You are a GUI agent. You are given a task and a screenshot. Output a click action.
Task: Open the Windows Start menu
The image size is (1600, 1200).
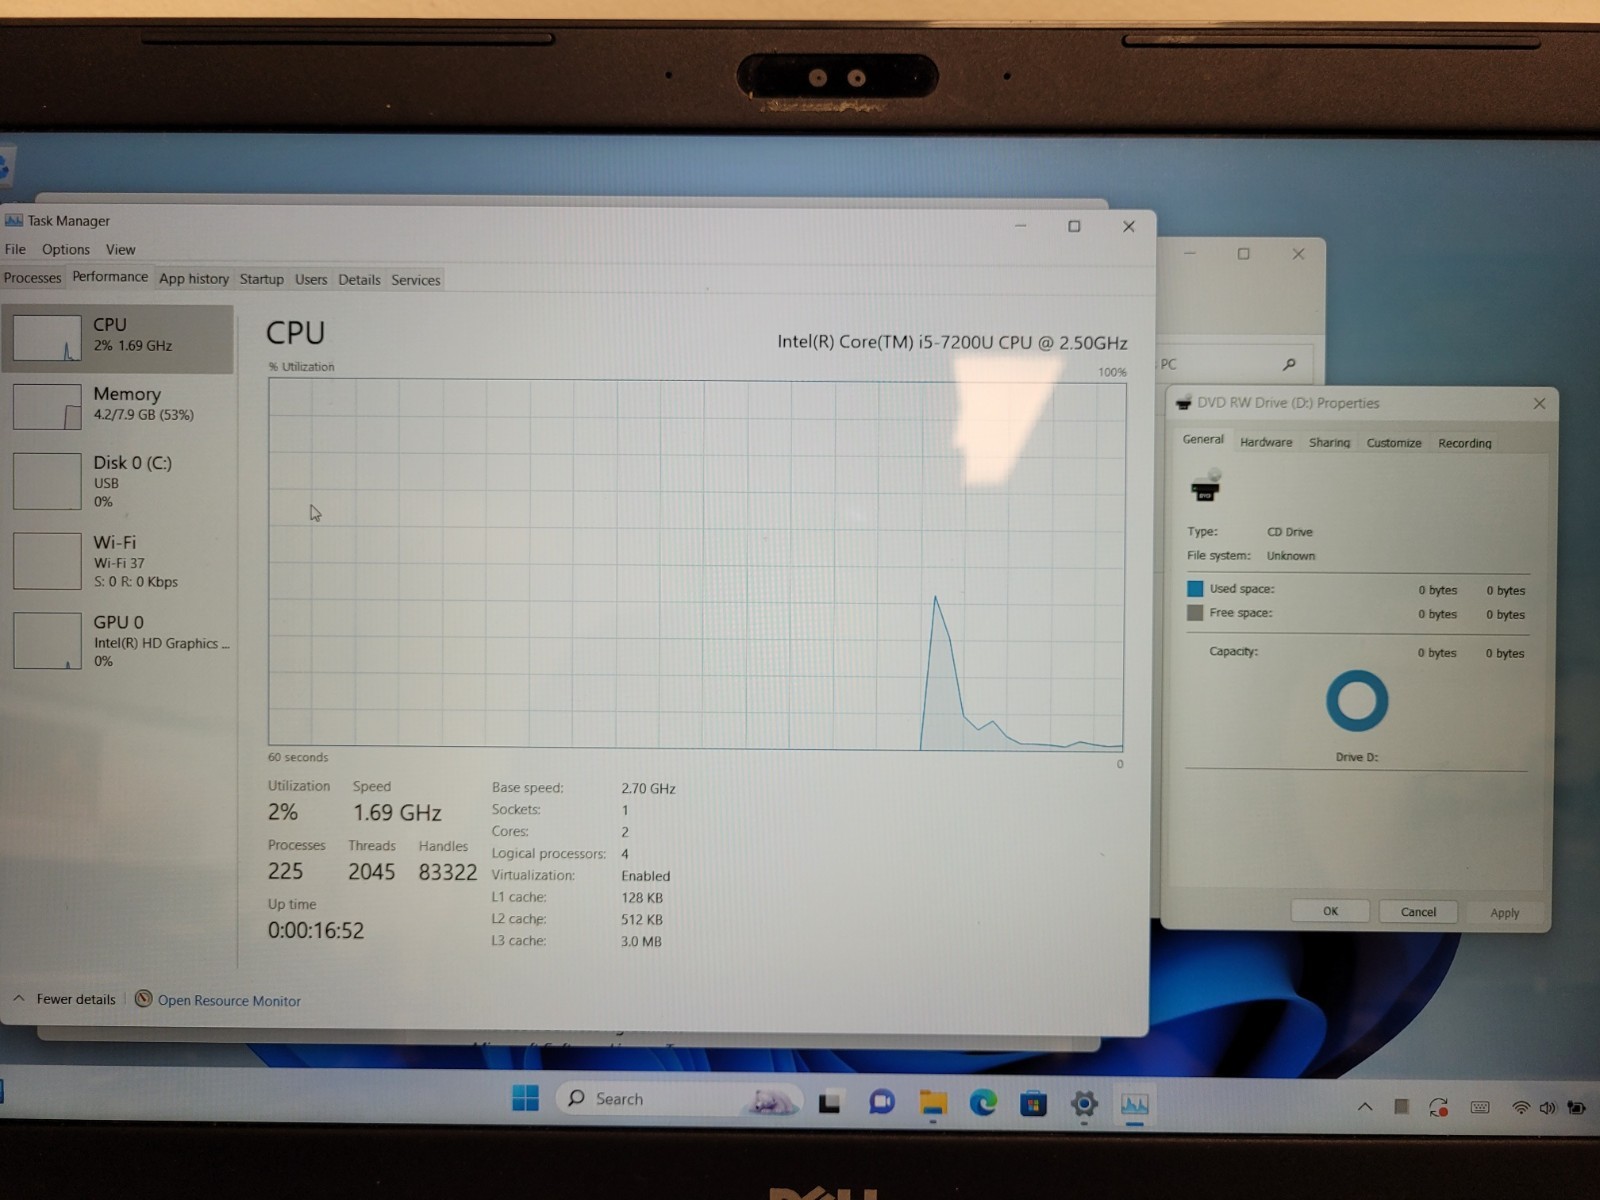525,1098
